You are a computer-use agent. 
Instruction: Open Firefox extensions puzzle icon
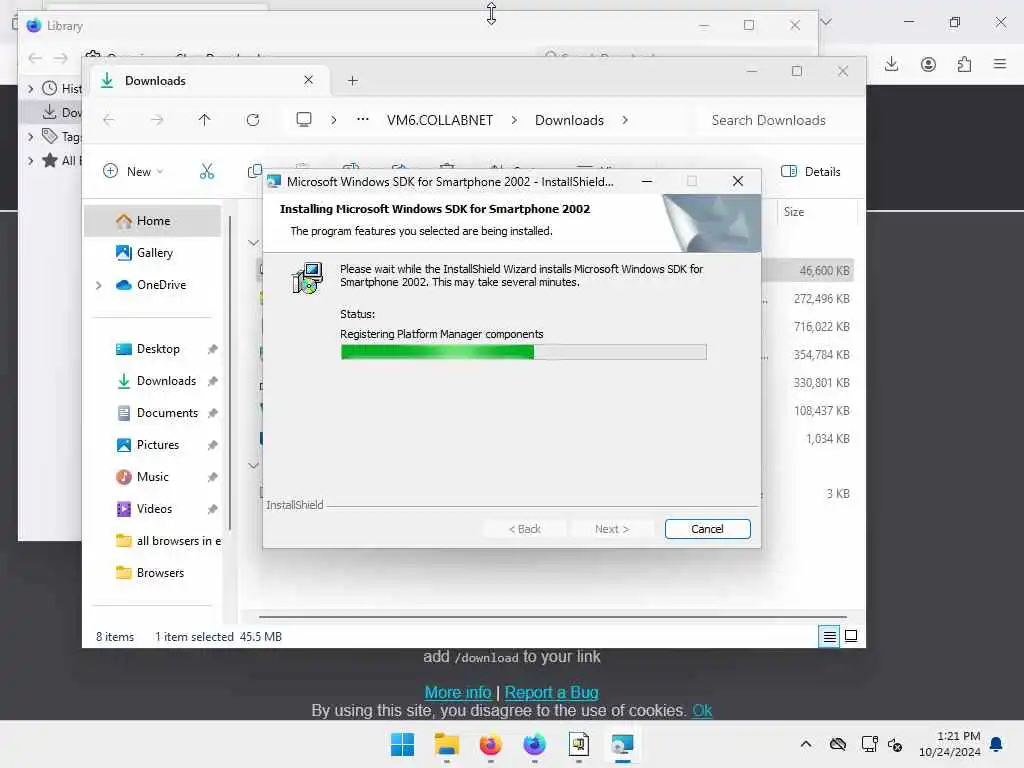[x=964, y=64]
